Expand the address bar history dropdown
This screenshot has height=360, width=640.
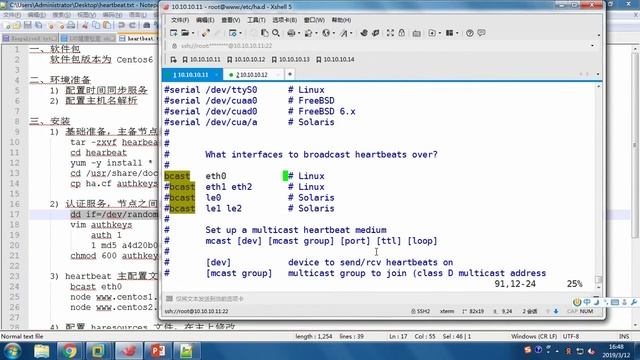point(593,46)
